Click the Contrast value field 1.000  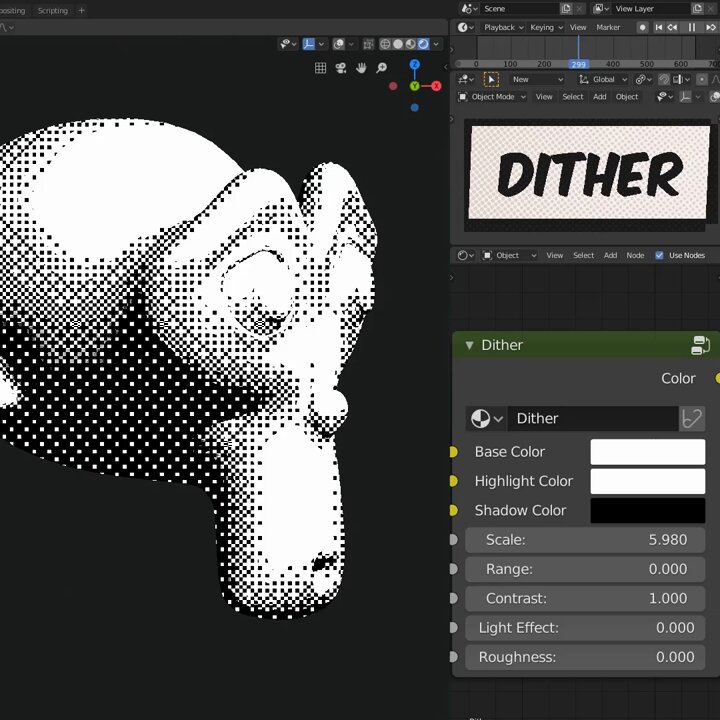point(585,598)
